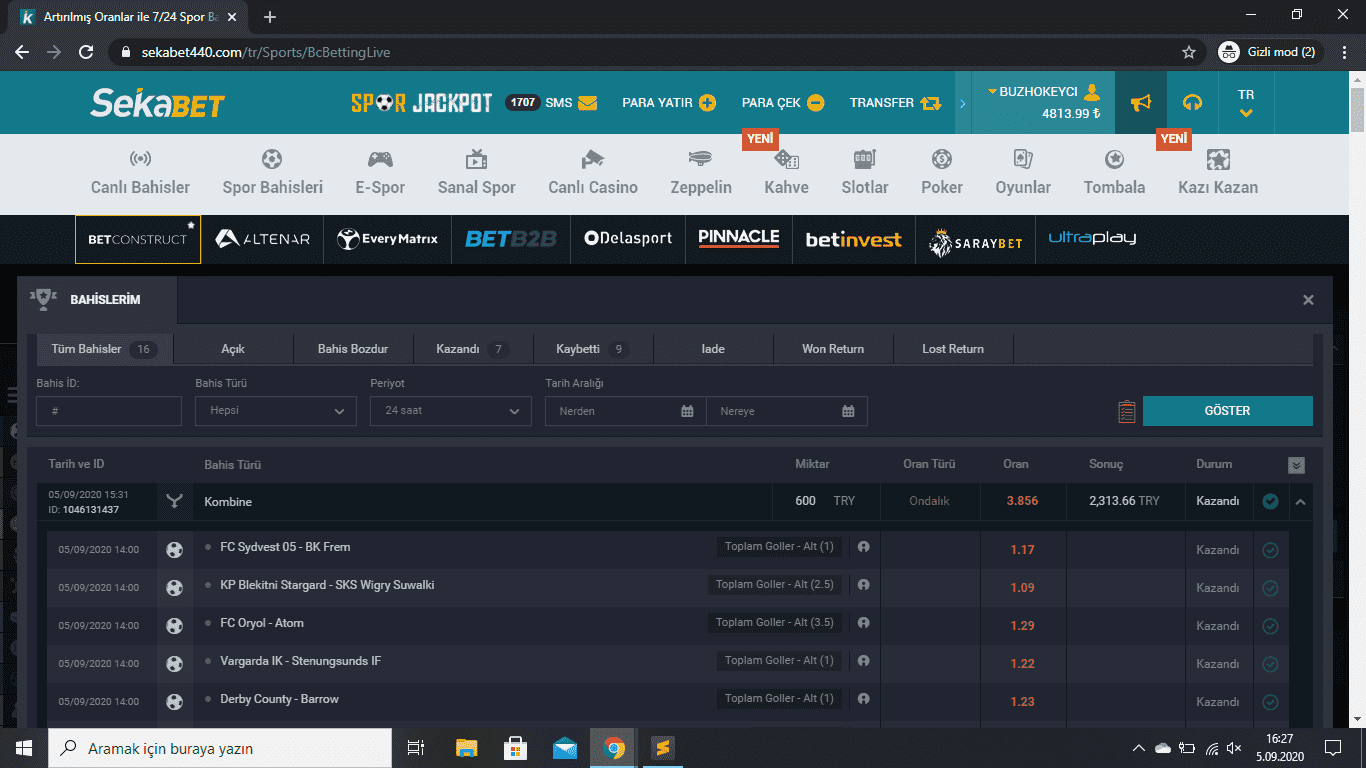The image size is (1366, 768).
Task: Open a new browser tab
Action: [270, 17]
